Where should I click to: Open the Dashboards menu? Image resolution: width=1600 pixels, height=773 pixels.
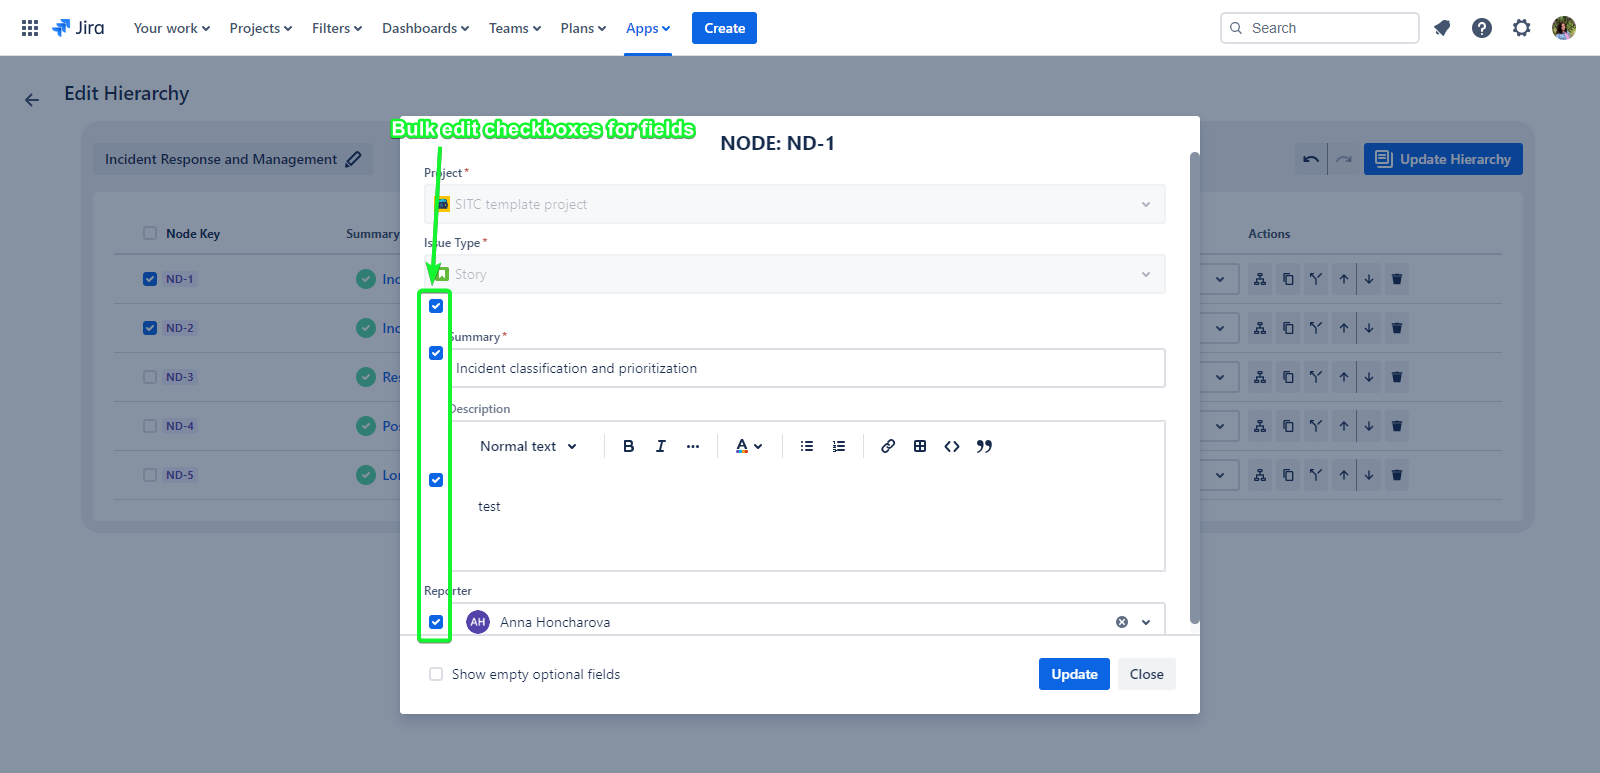425,28
